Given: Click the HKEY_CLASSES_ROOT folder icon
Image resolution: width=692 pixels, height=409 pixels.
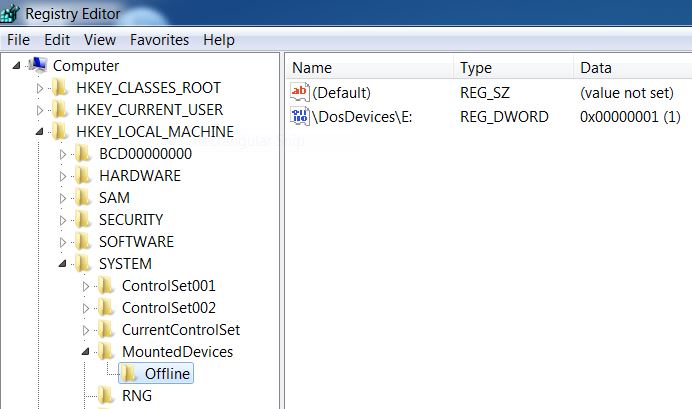Looking at the screenshot, I should 60,87.
